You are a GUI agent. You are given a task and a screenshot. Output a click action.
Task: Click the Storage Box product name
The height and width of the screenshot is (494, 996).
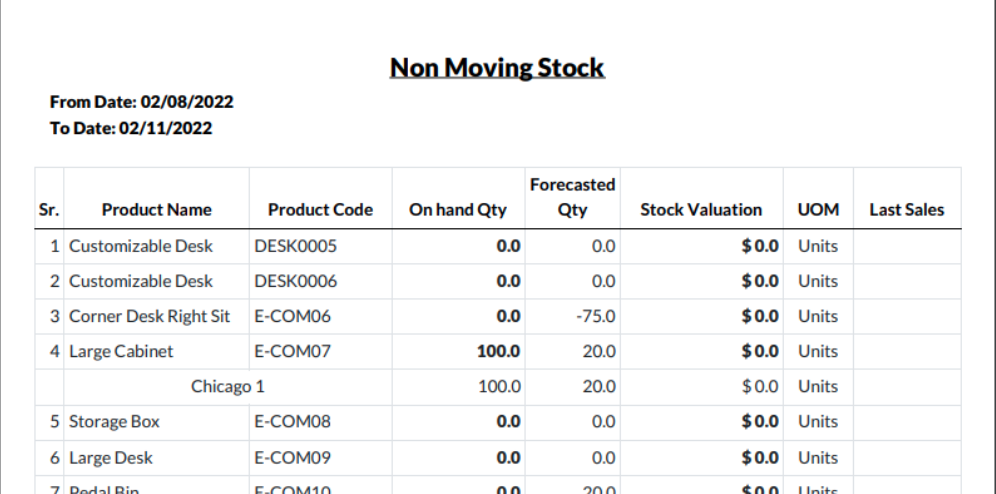click(113, 422)
